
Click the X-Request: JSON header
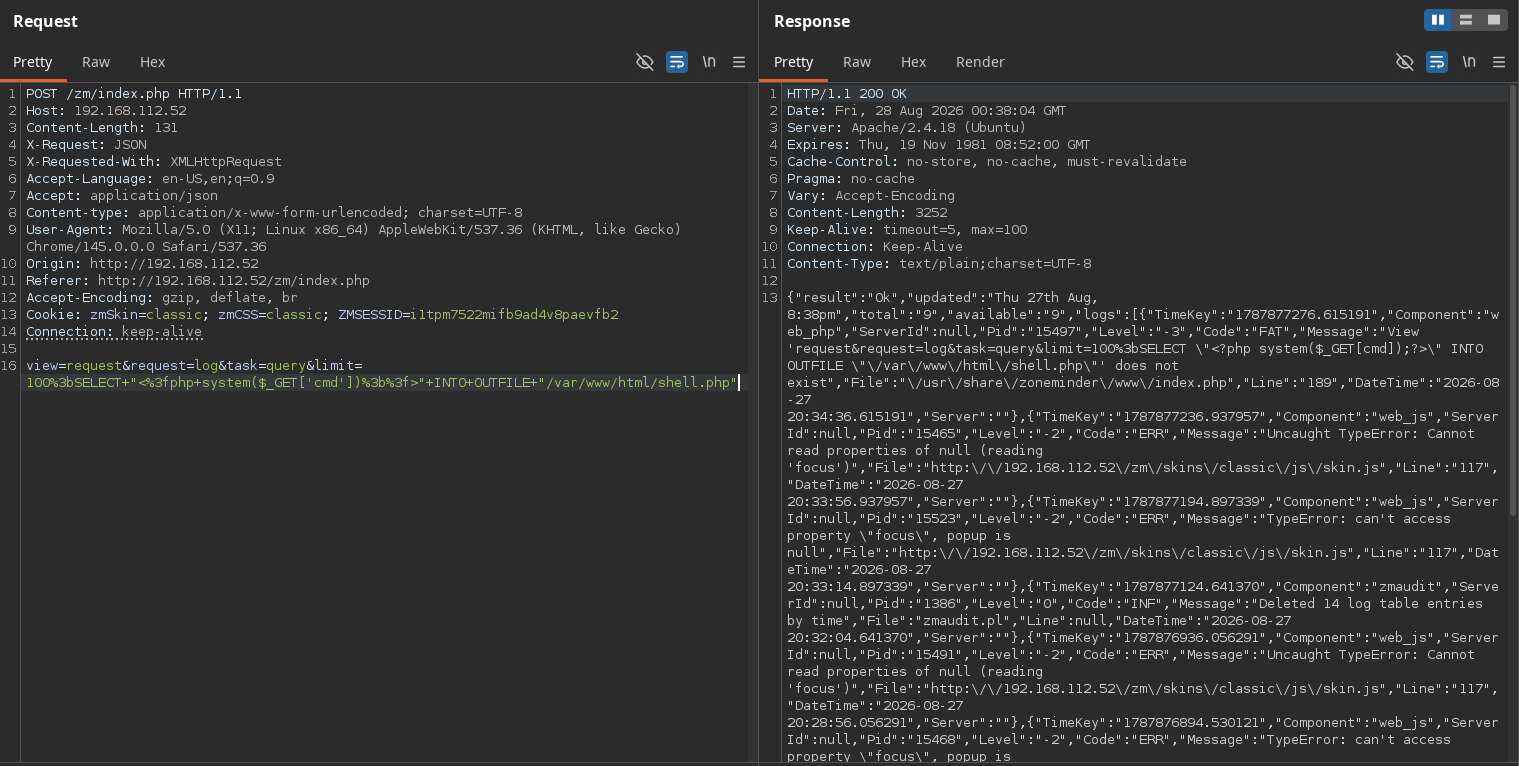click(x=86, y=145)
